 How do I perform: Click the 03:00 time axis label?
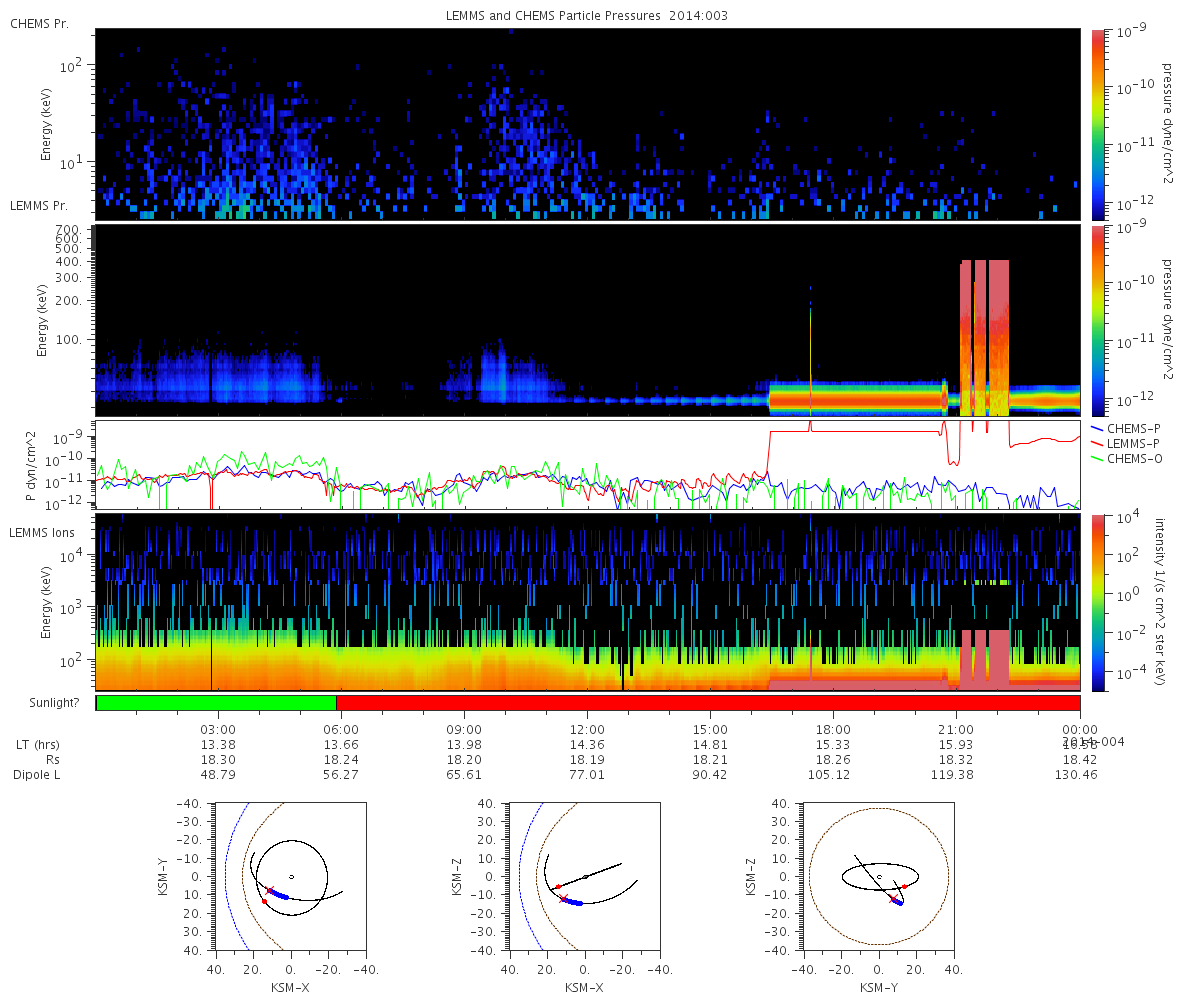[218, 729]
